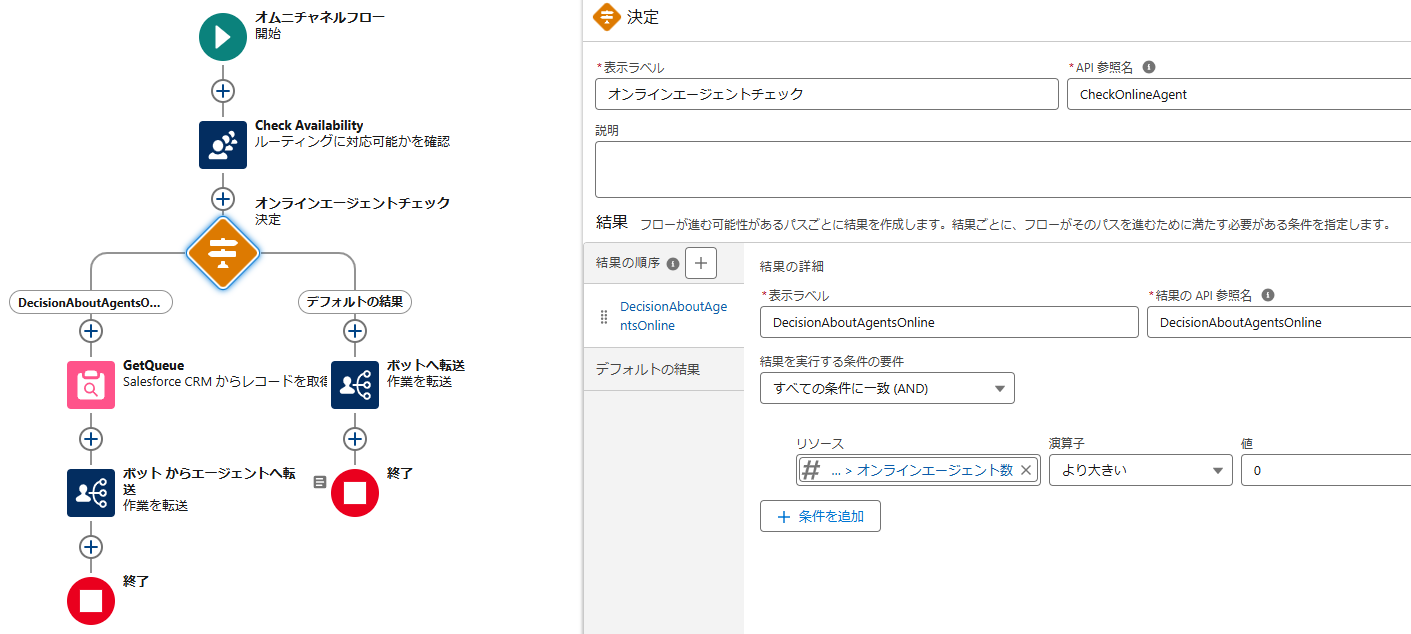Select the ボットへ転送 transfer work icon
Image resolution: width=1411 pixels, height=634 pixels.
(x=354, y=385)
